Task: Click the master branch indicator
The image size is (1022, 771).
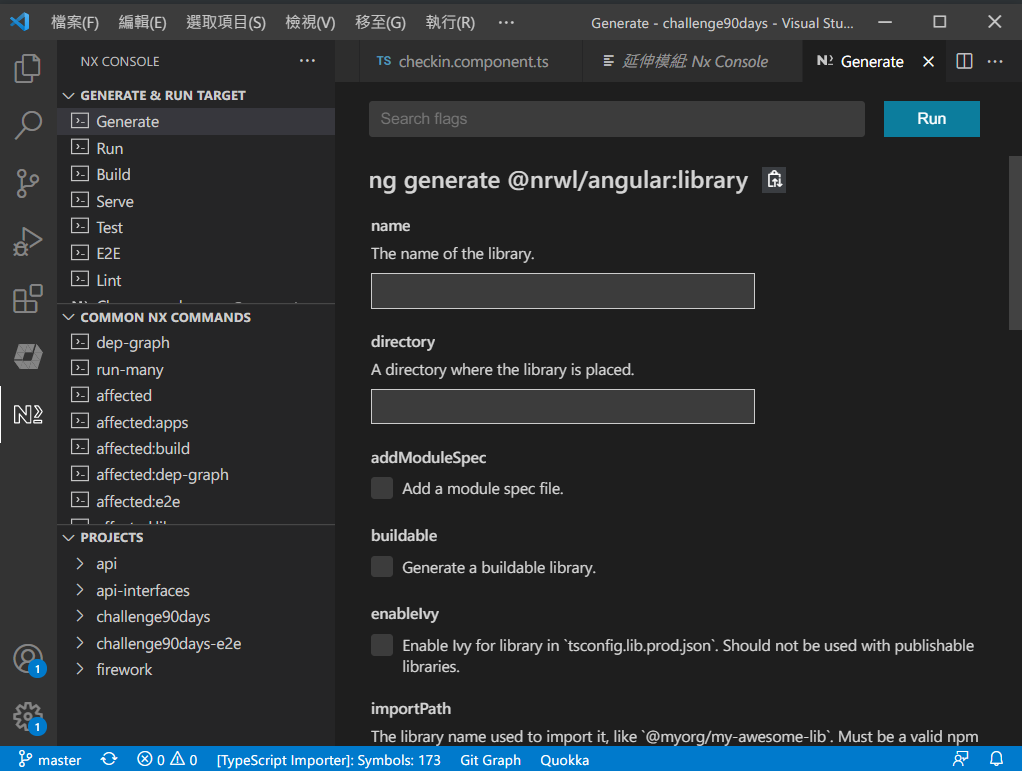Action: pos(50,759)
